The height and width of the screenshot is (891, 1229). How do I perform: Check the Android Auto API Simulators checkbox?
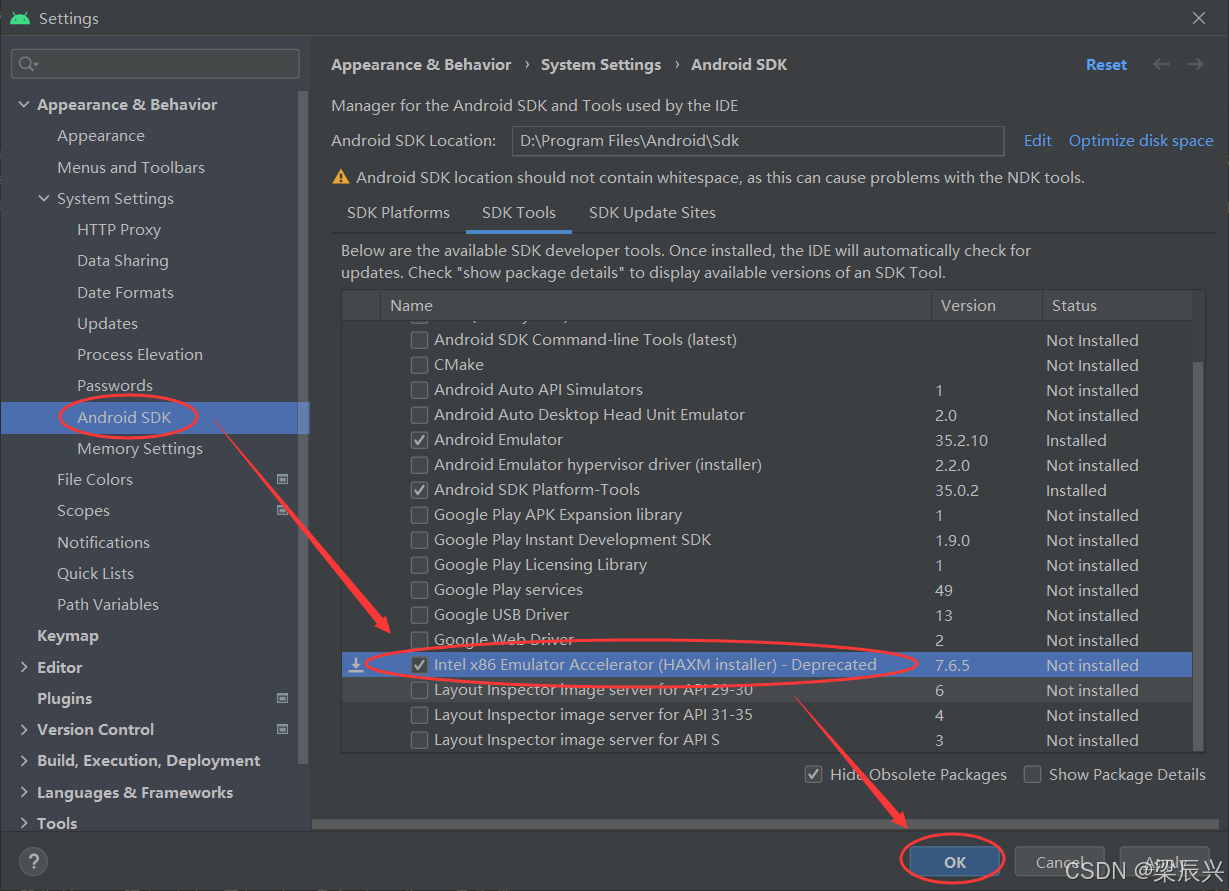coord(419,390)
